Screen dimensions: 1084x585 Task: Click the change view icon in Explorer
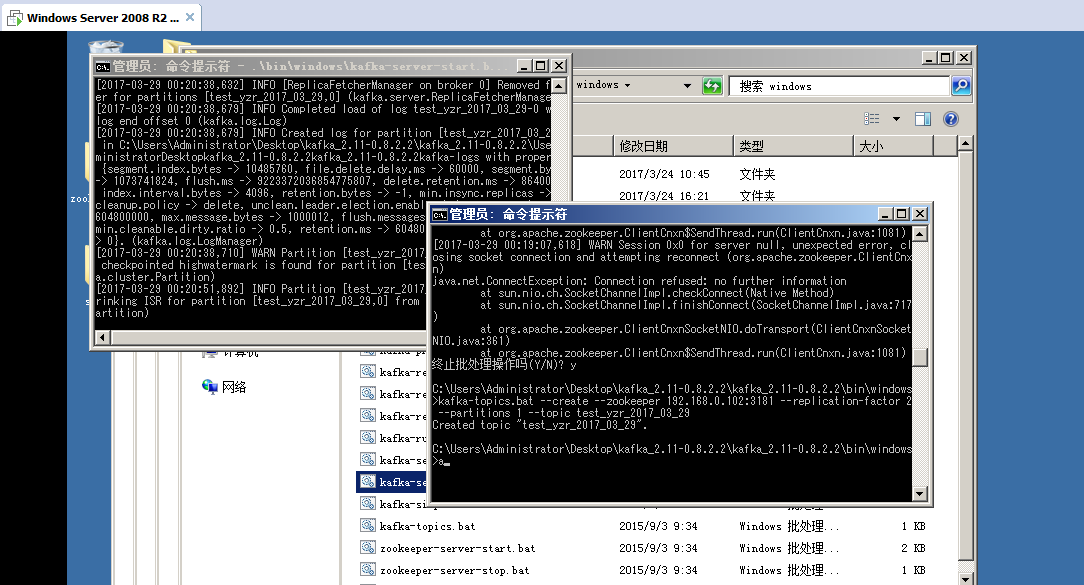pos(872,119)
